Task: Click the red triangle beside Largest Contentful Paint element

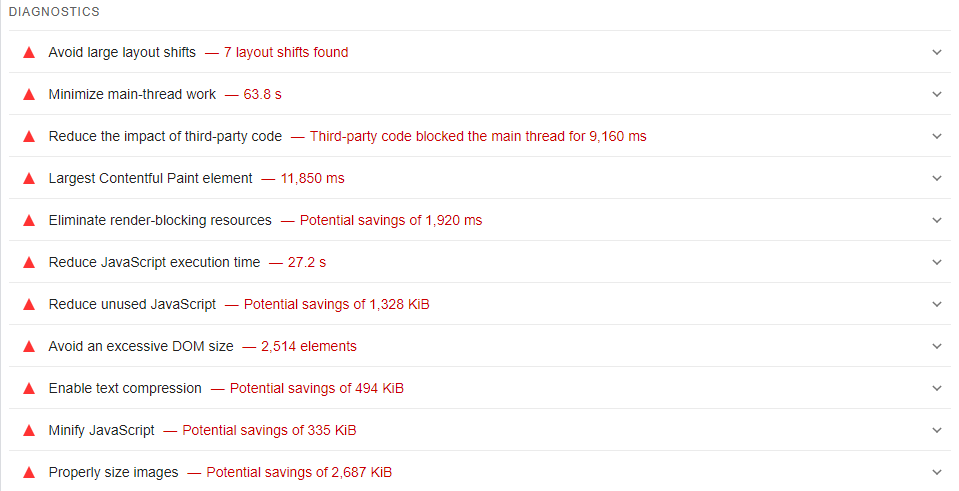Action: pyautogui.click(x=29, y=178)
